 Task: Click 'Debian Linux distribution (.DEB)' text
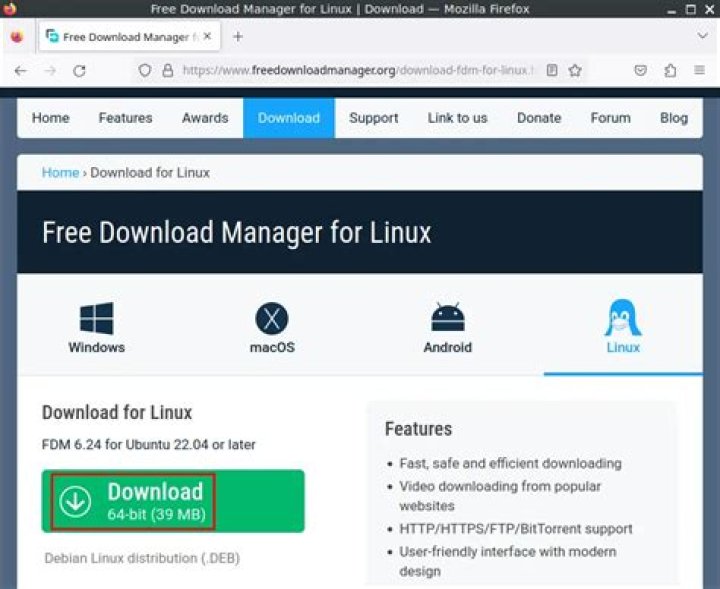pyautogui.click(x=142, y=558)
